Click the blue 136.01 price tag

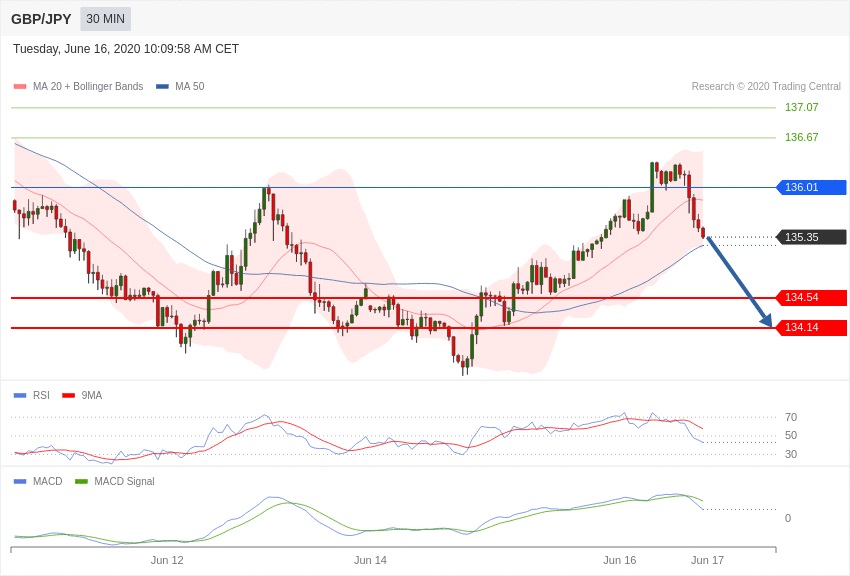(812, 187)
